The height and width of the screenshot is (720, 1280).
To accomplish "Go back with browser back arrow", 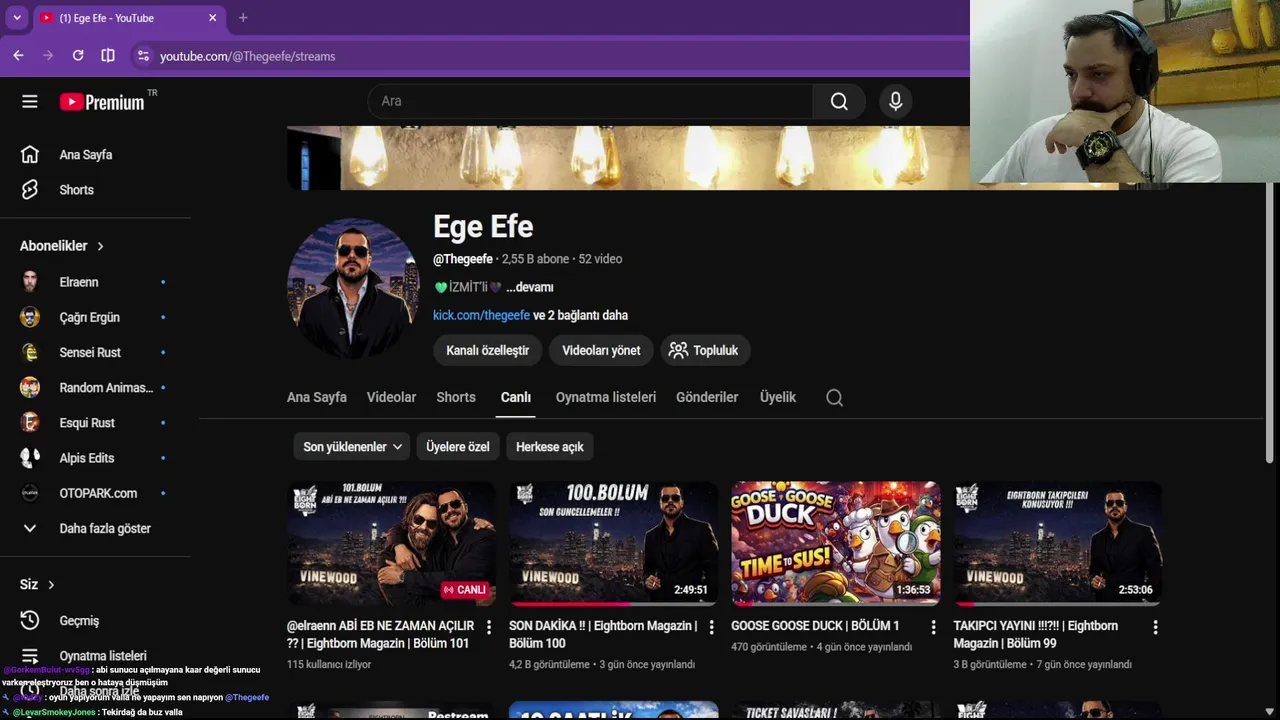I will 18,56.
